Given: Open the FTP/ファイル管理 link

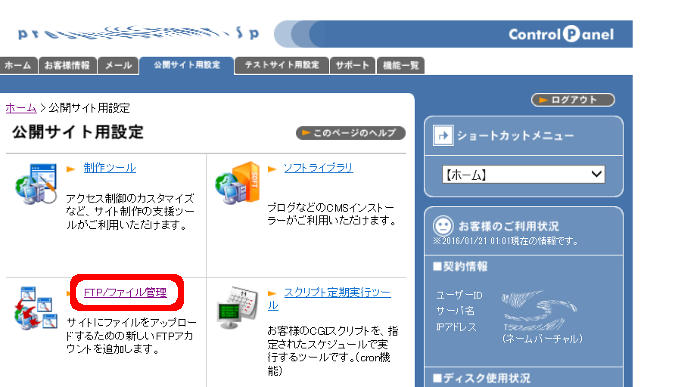Looking at the screenshot, I should click(125, 292).
